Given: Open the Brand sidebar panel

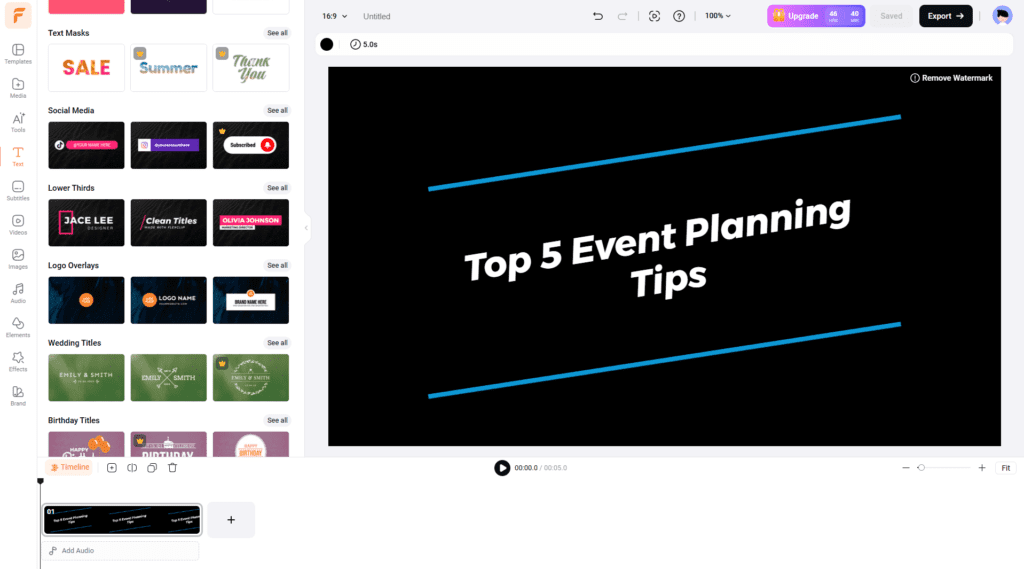Looking at the screenshot, I should (x=18, y=396).
